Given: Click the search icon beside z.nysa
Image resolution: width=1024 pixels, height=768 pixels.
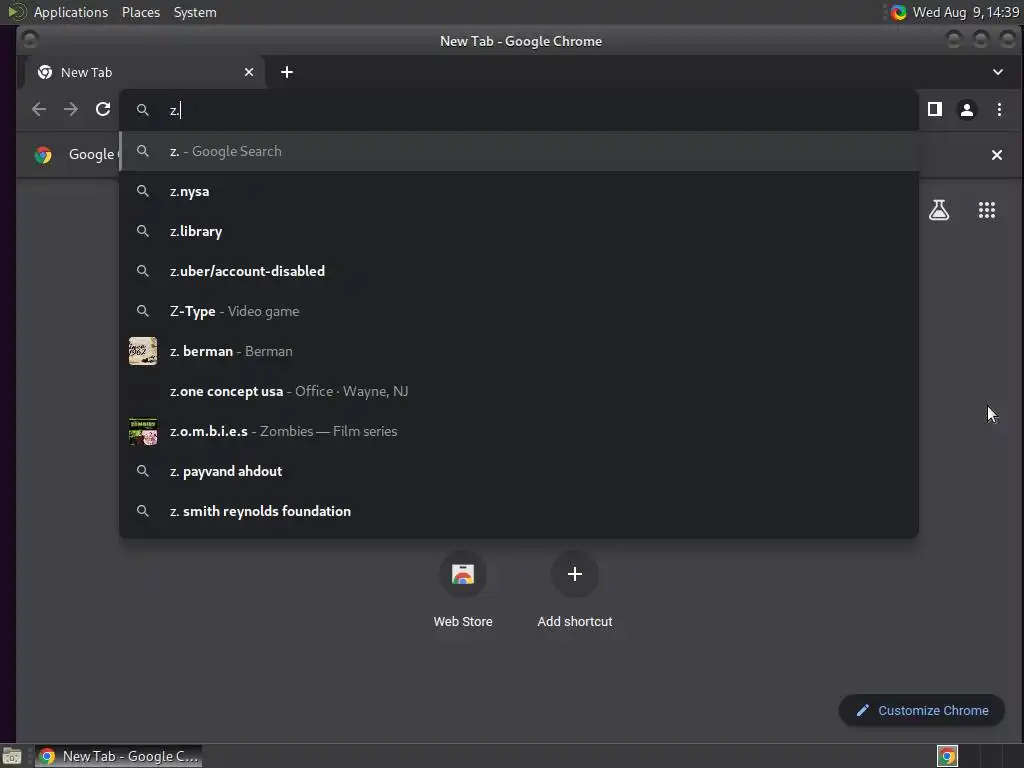Looking at the screenshot, I should point(142,191).
